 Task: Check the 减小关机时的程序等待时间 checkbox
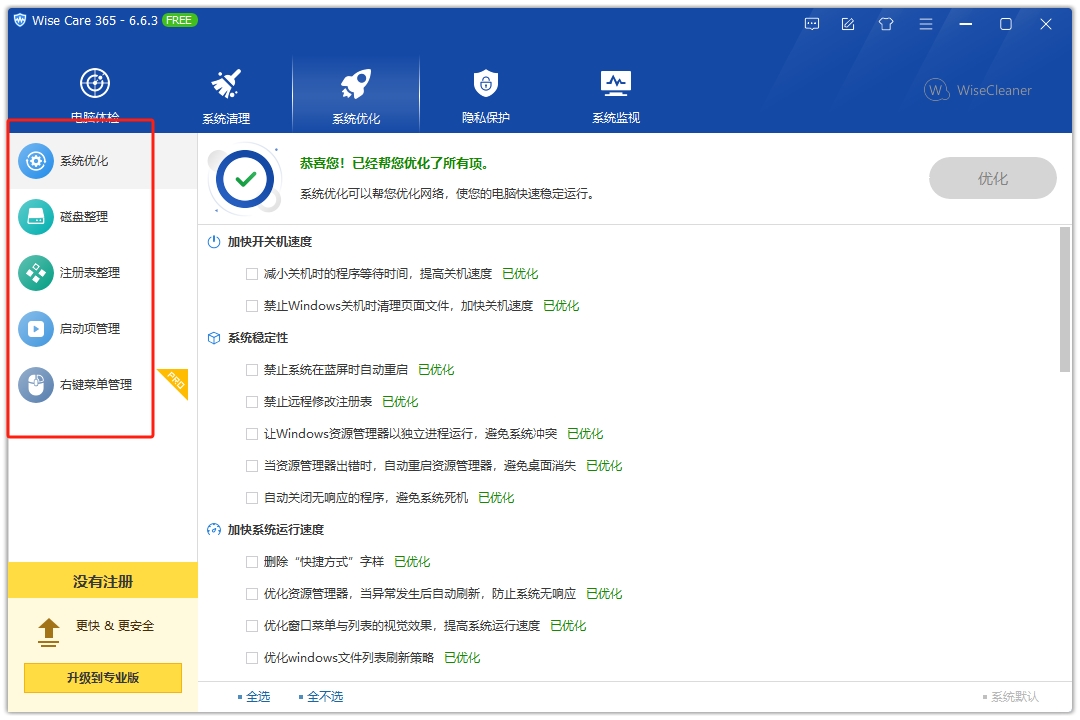(251, 273)
